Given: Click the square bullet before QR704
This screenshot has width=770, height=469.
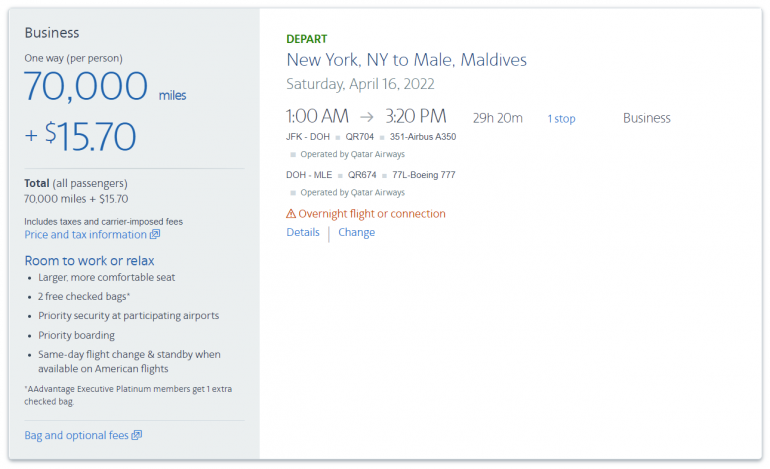Looking at the screenshot, I should point(338,137).
